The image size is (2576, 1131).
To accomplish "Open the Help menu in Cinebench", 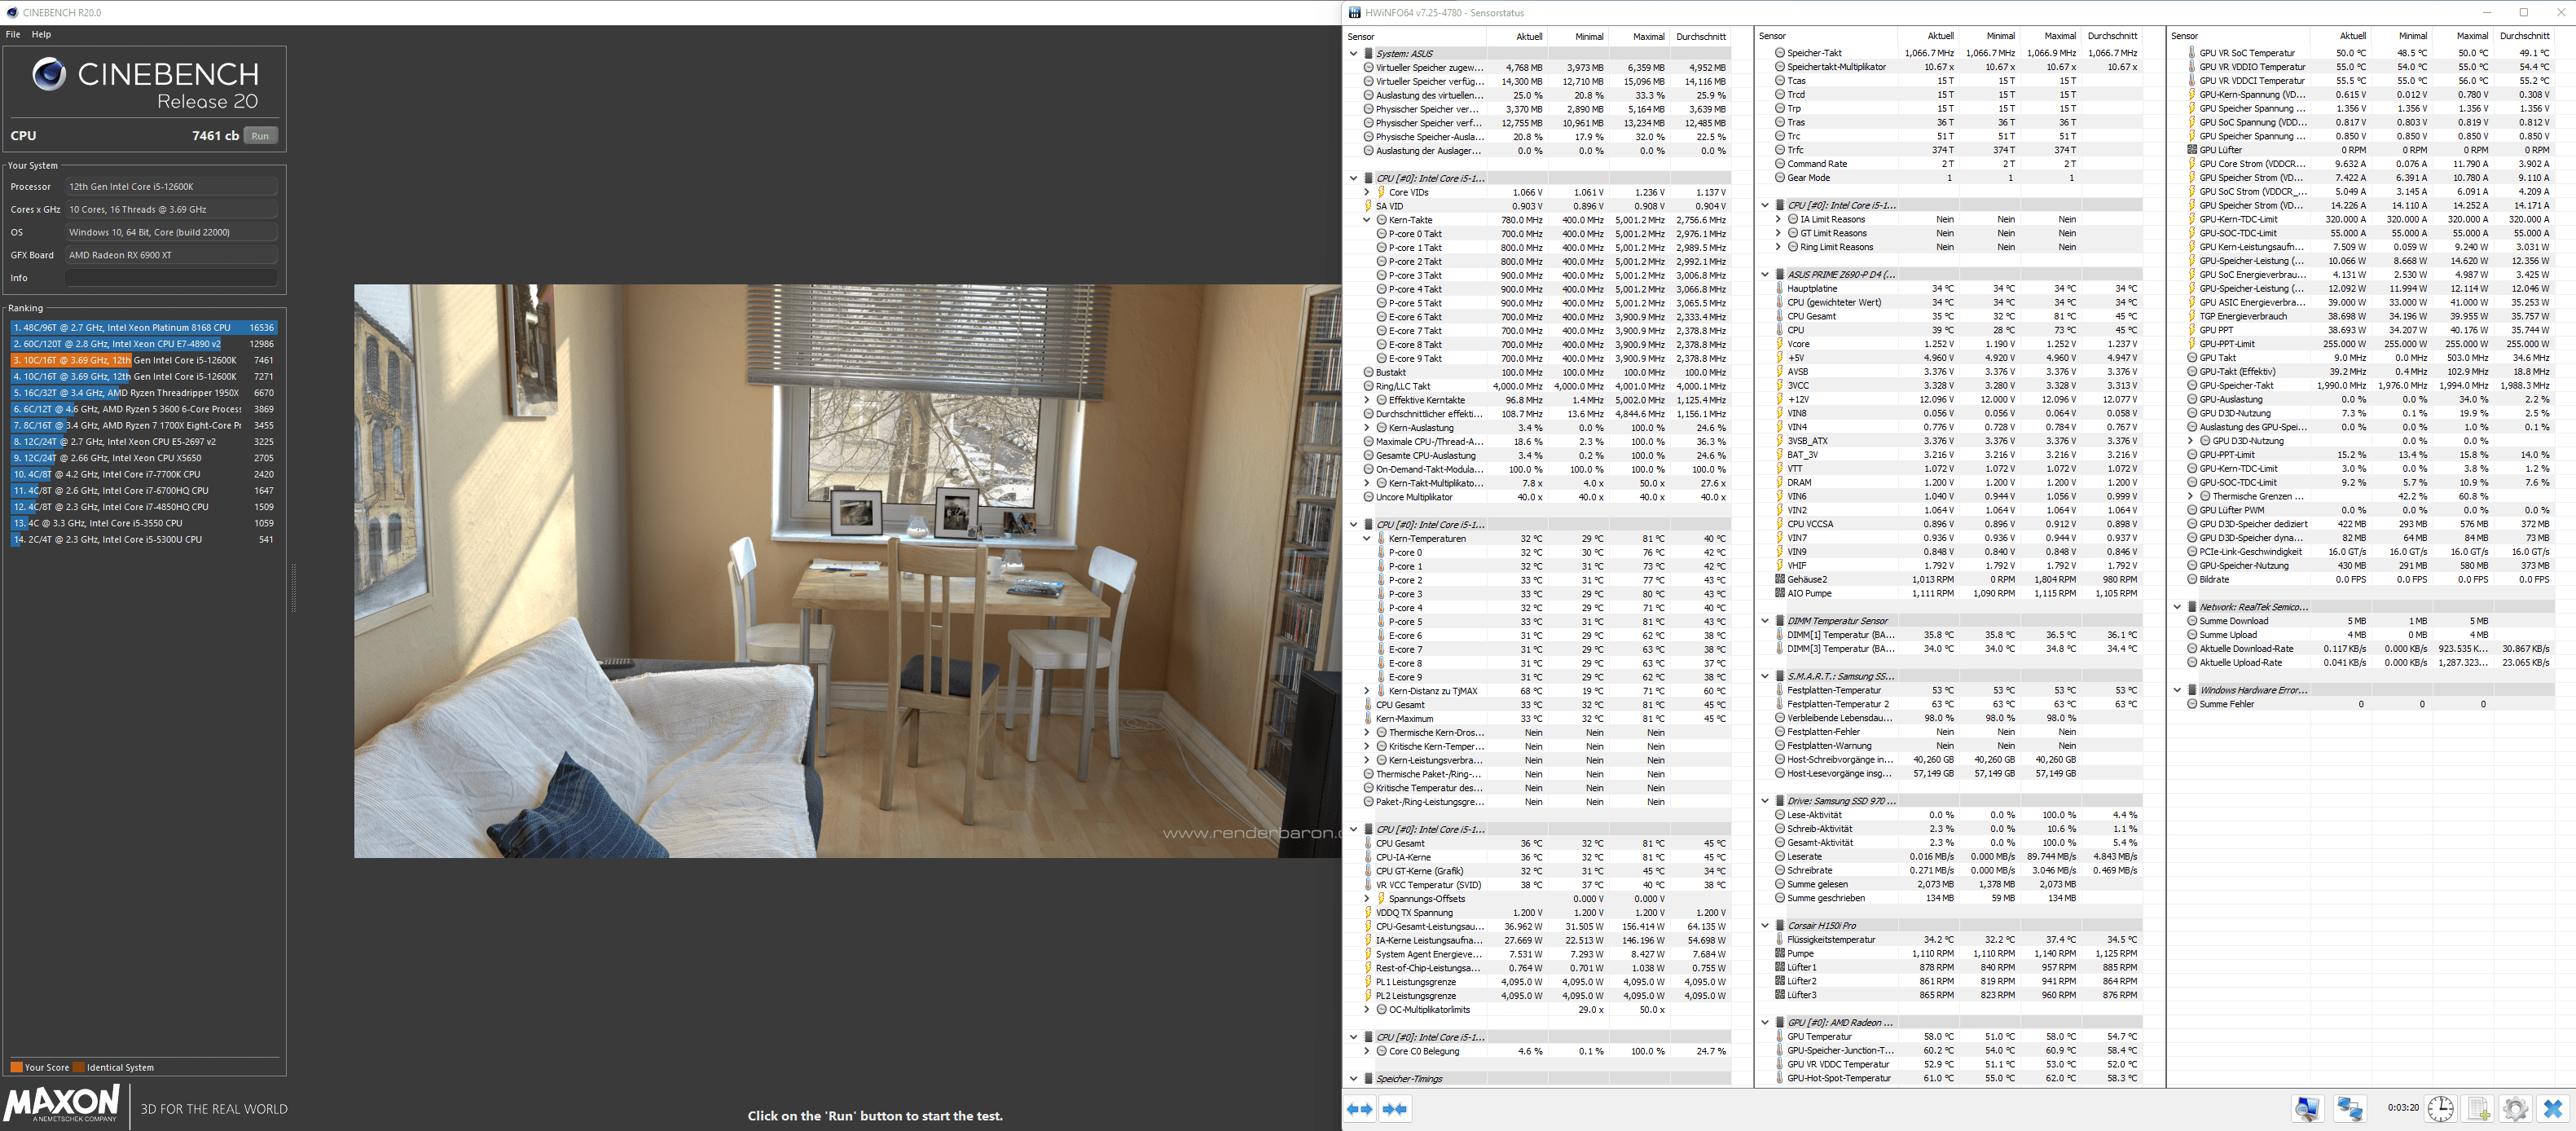I will point(41,34).
